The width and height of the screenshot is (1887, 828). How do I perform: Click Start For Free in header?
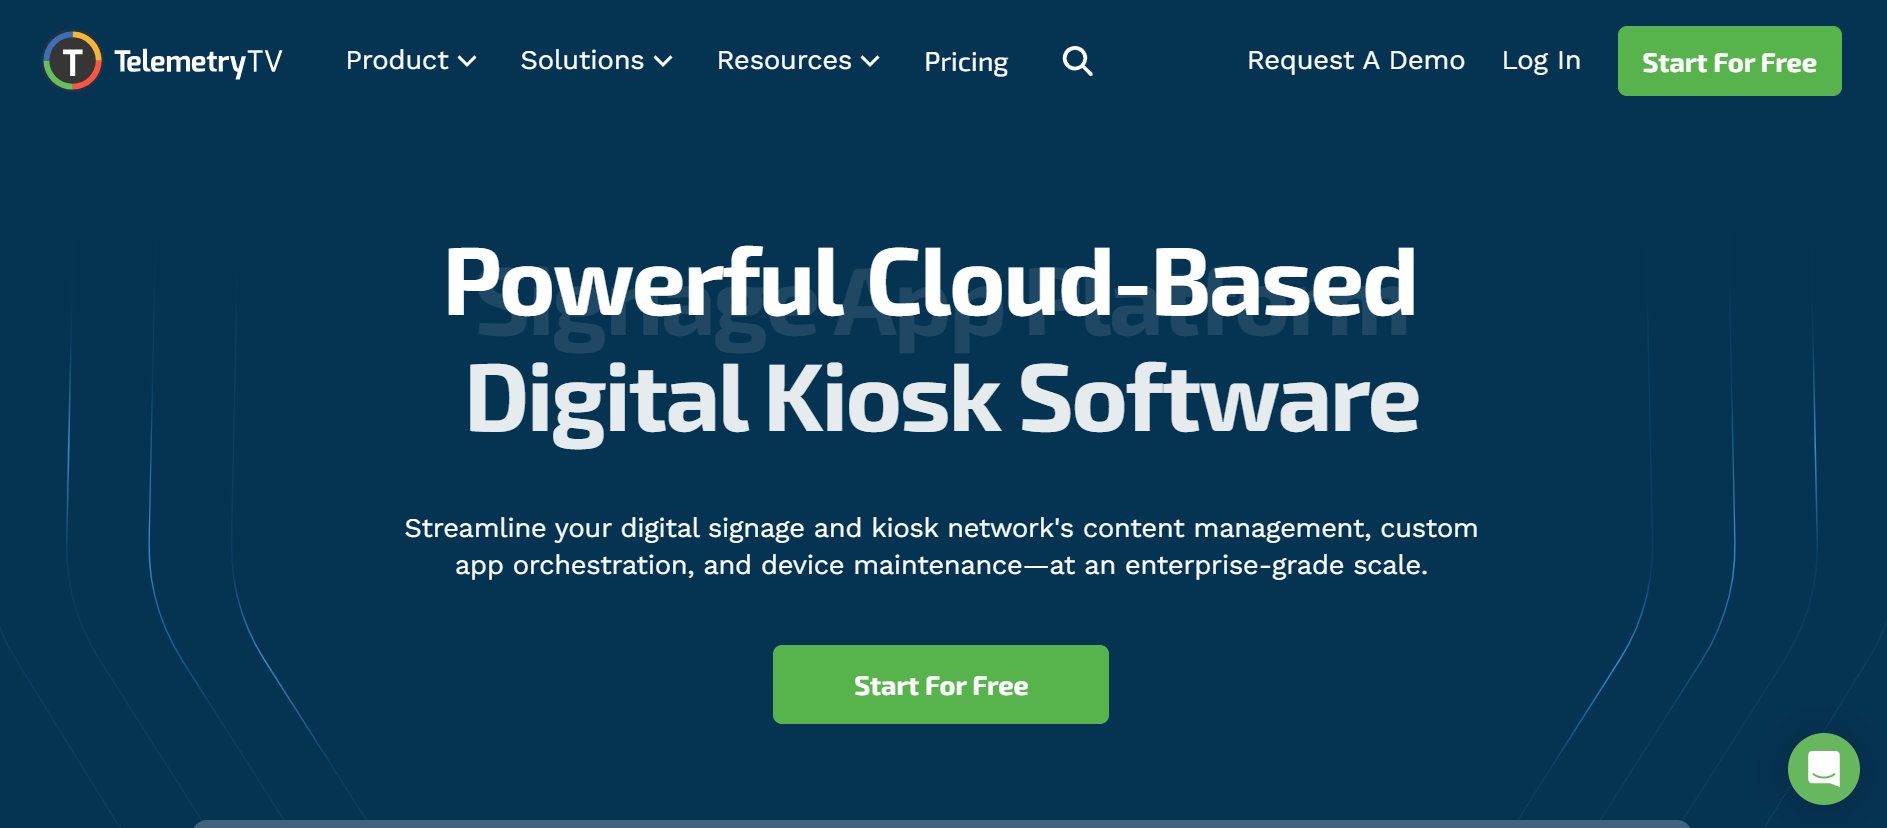tap(1729, 61)
